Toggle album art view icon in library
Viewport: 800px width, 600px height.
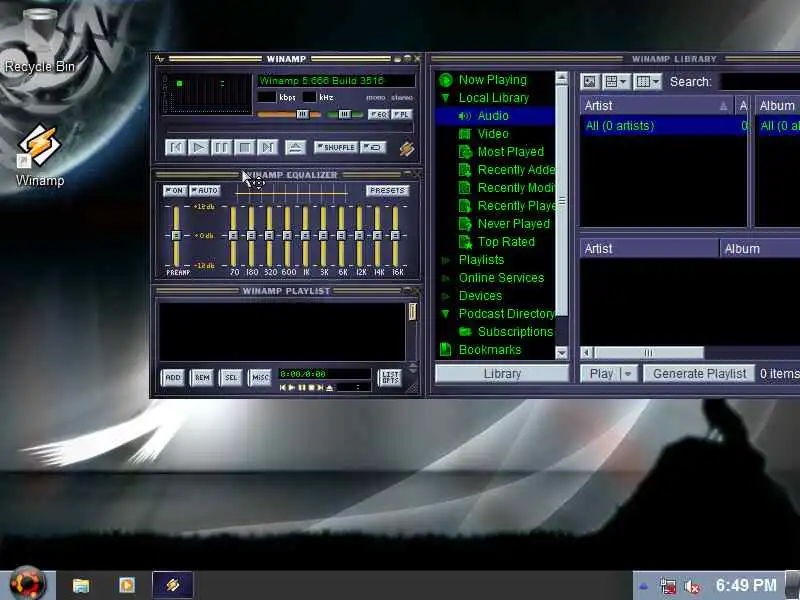(x=590, y=82)
